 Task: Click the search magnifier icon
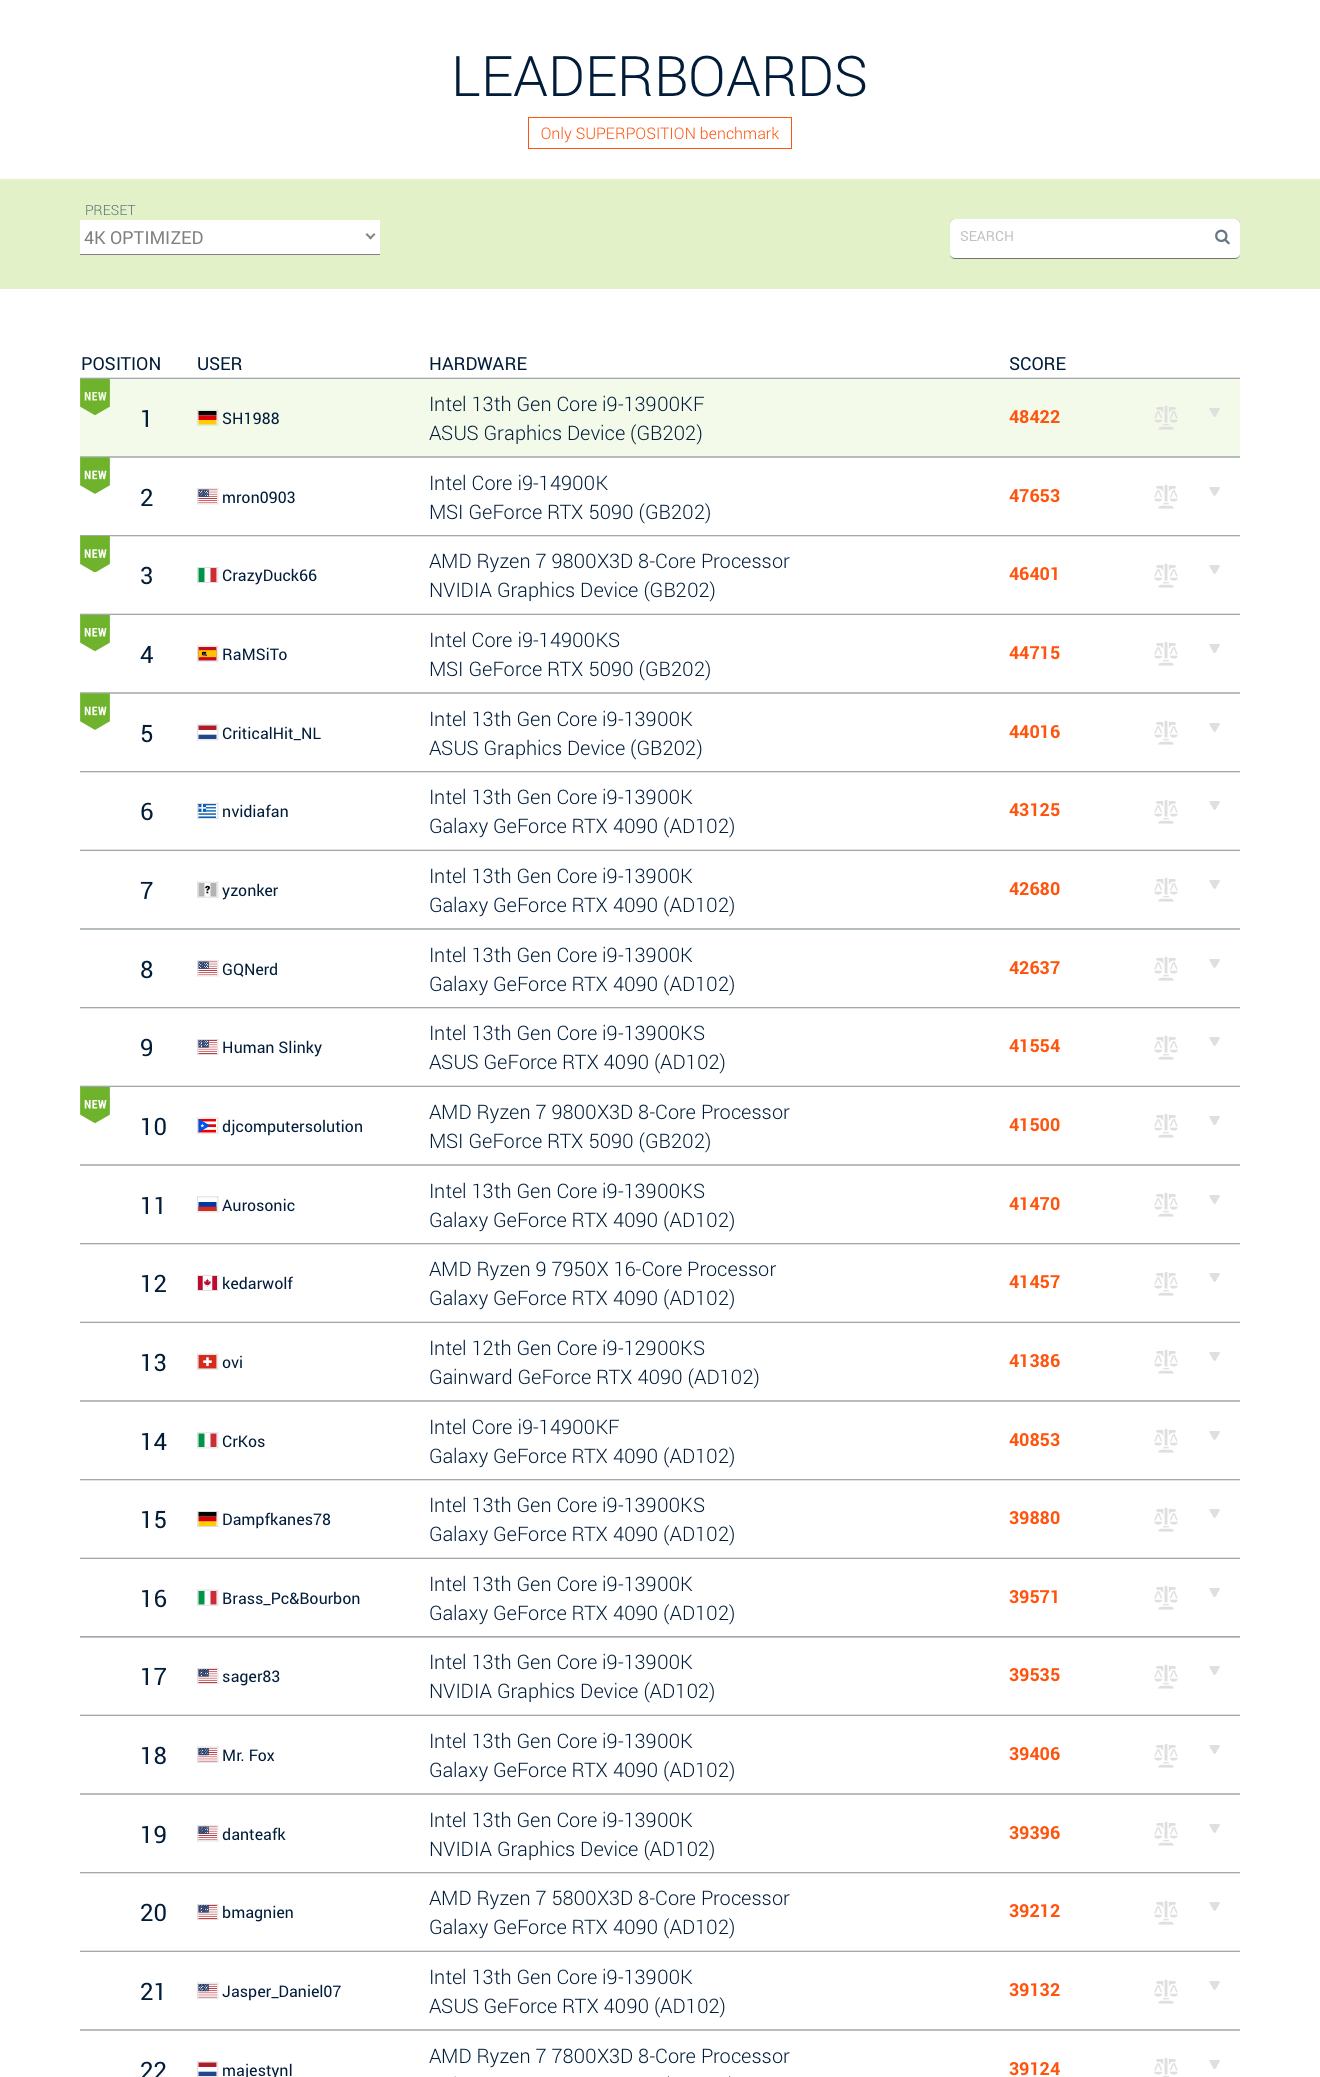coord(1221,237)
